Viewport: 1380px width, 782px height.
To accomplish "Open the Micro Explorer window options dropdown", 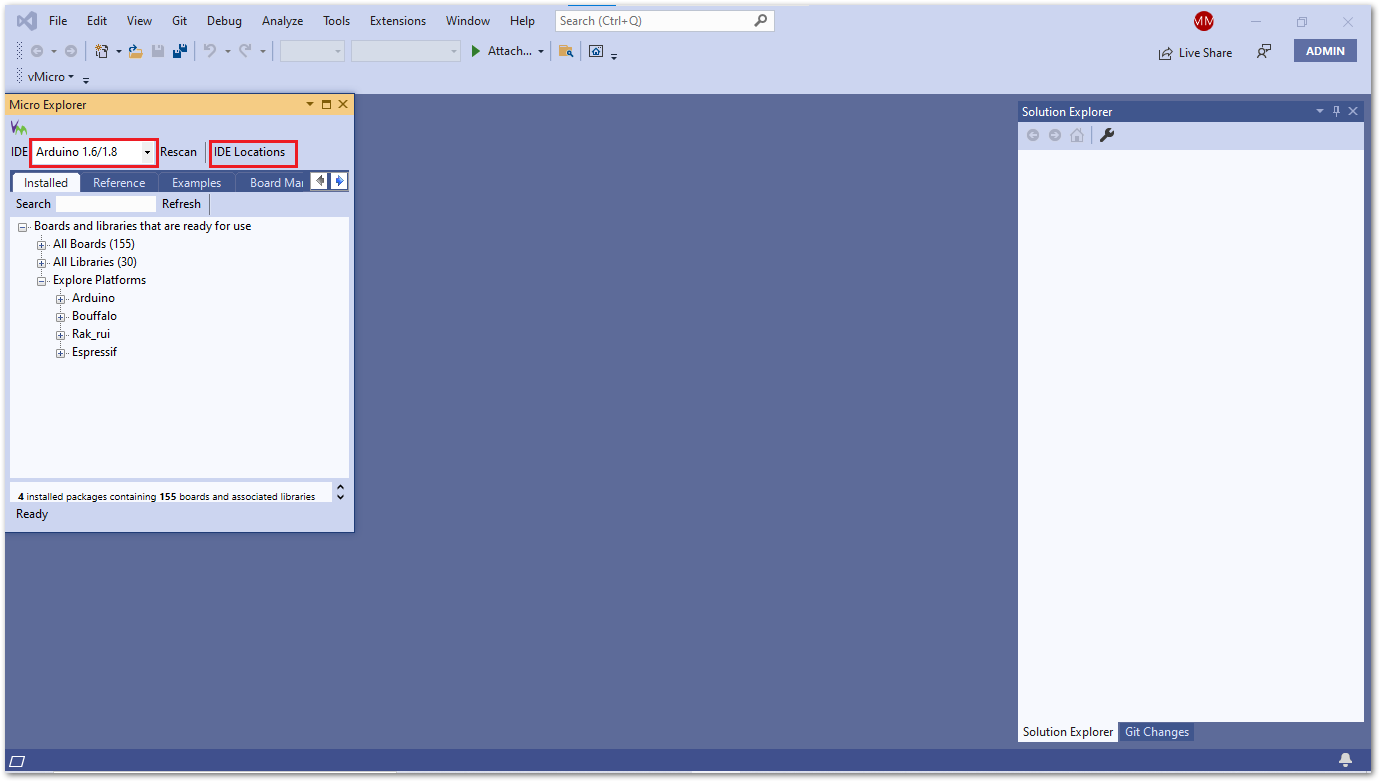I will pos(310,104).
